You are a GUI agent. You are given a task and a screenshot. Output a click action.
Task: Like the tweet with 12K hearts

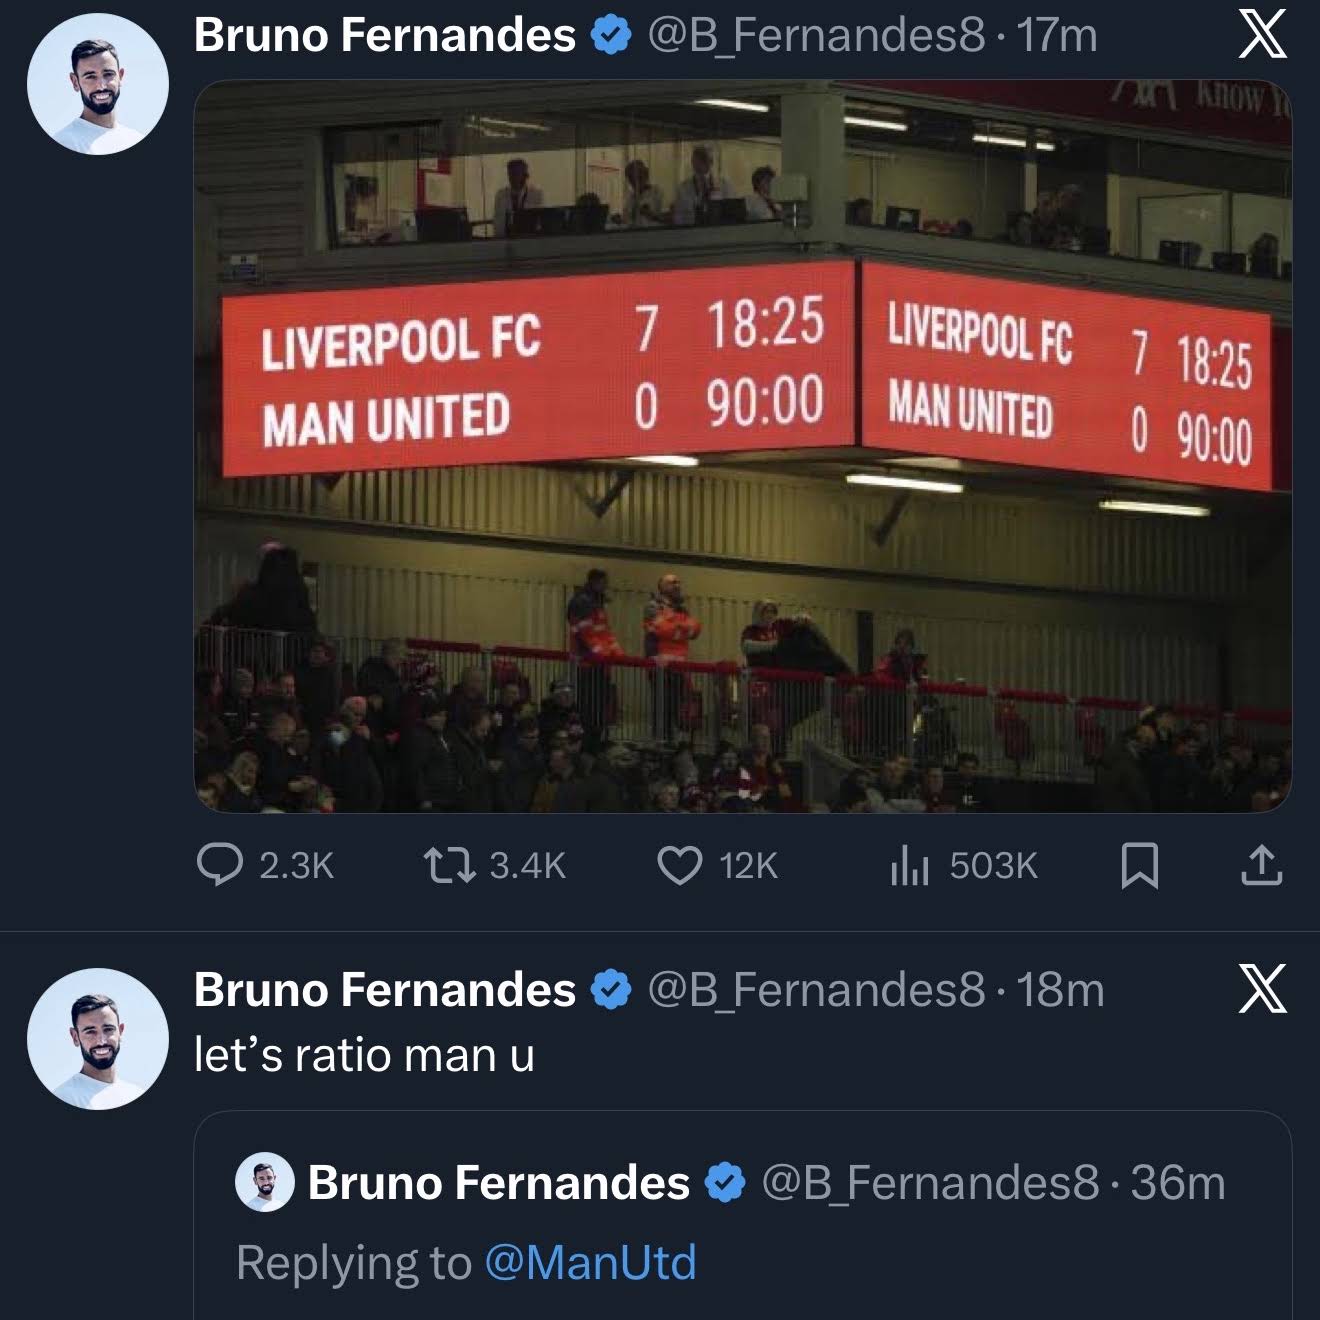[x=679, y=866]
